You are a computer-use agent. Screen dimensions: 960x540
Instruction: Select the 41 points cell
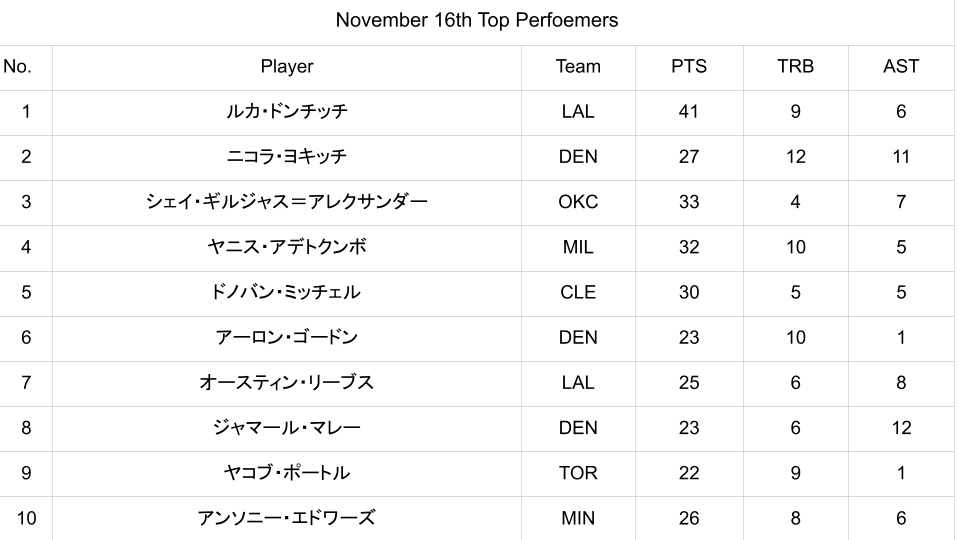(x=689, y=112)
